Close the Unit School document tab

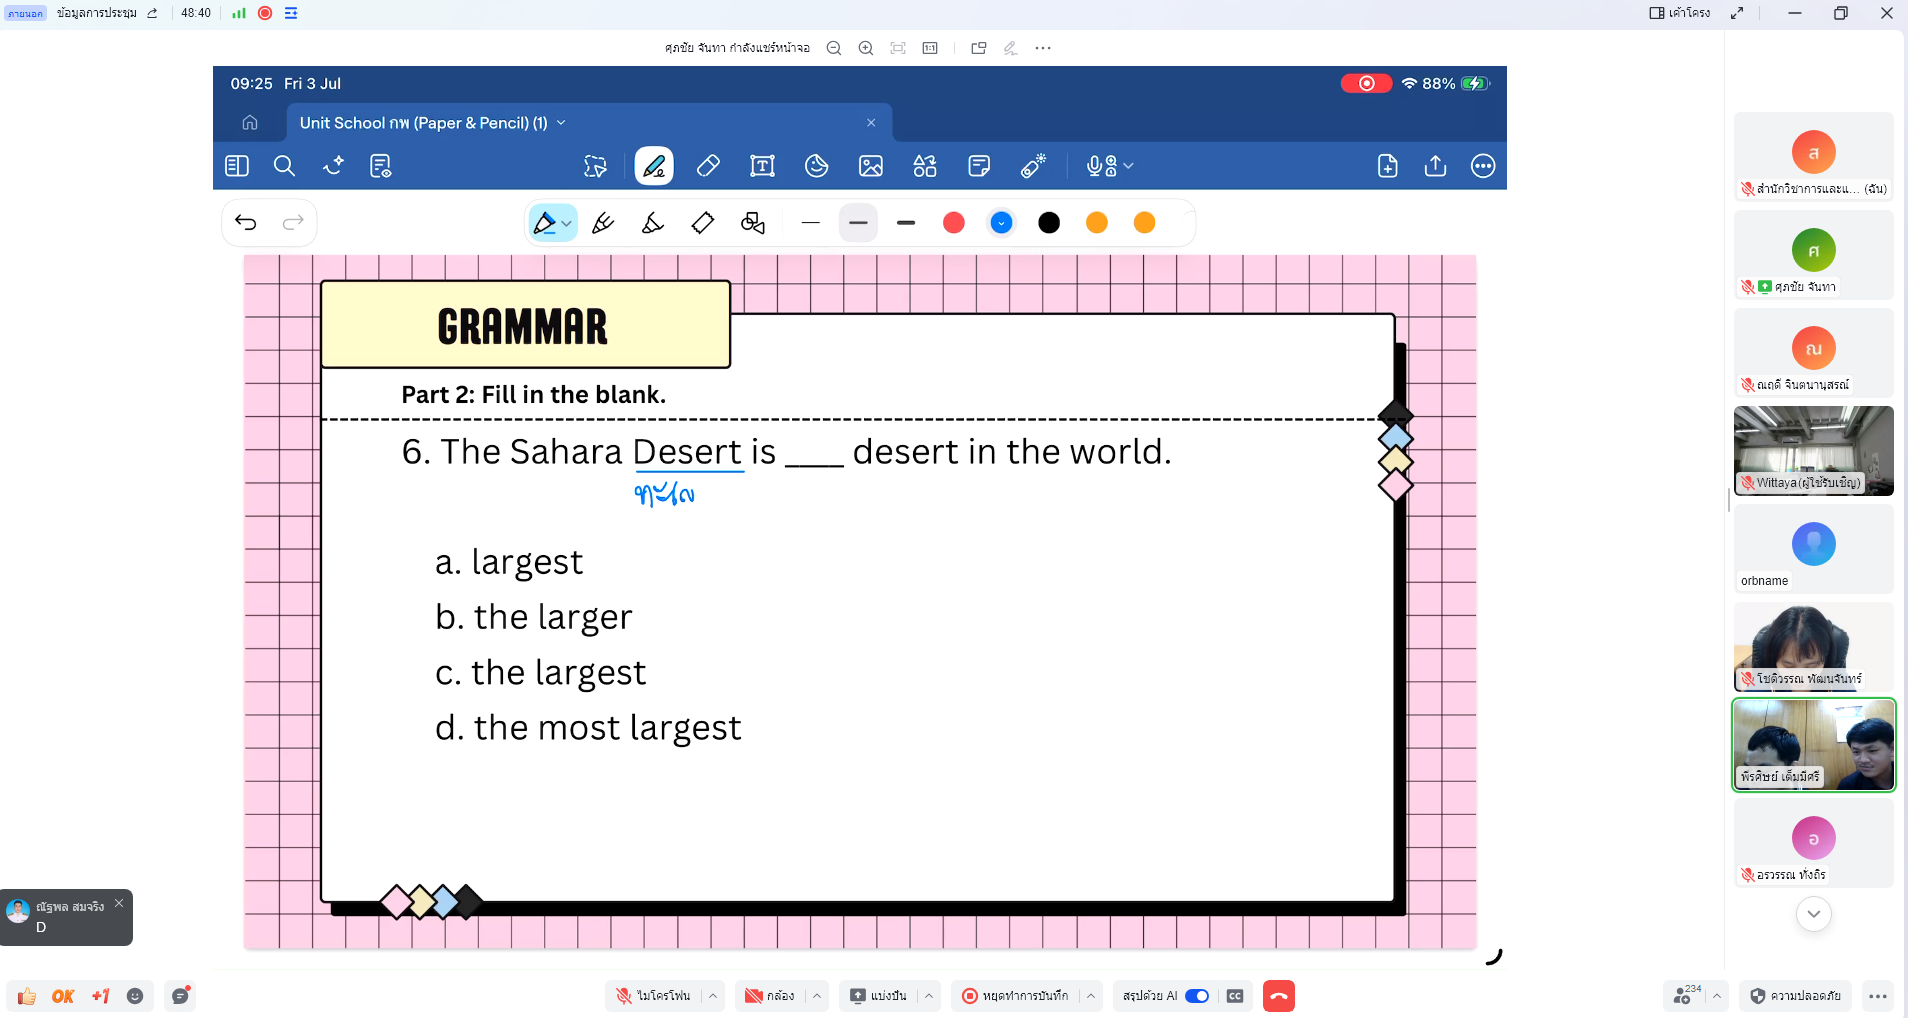coord(871,123)
